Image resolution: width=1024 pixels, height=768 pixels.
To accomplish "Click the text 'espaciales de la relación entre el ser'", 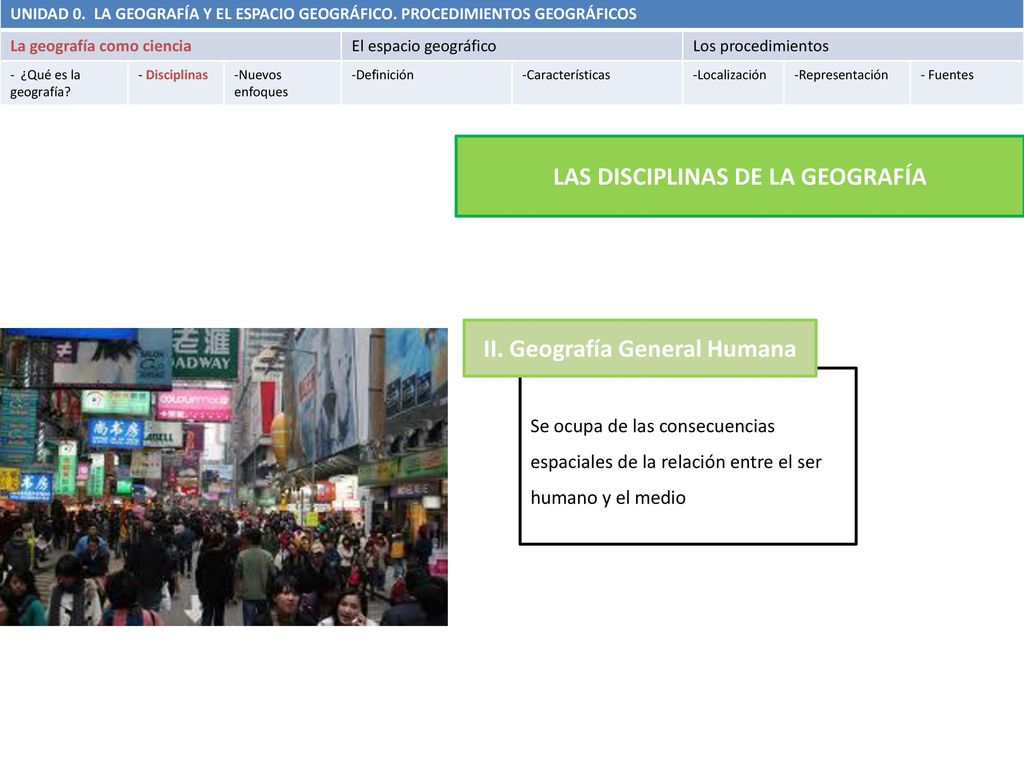I will (676, 462).
